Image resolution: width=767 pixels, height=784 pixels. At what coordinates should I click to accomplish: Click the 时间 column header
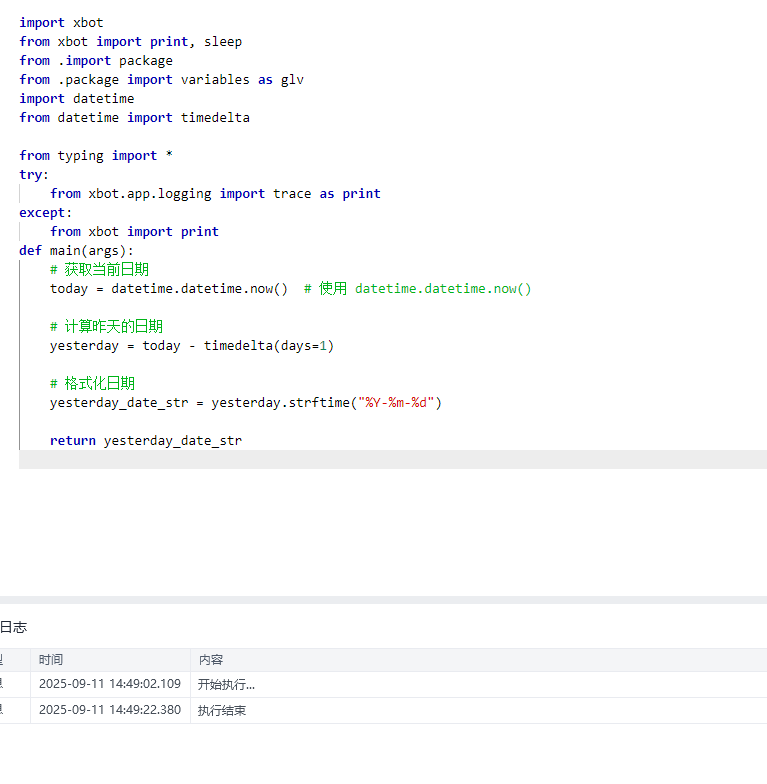click(51, 660)
